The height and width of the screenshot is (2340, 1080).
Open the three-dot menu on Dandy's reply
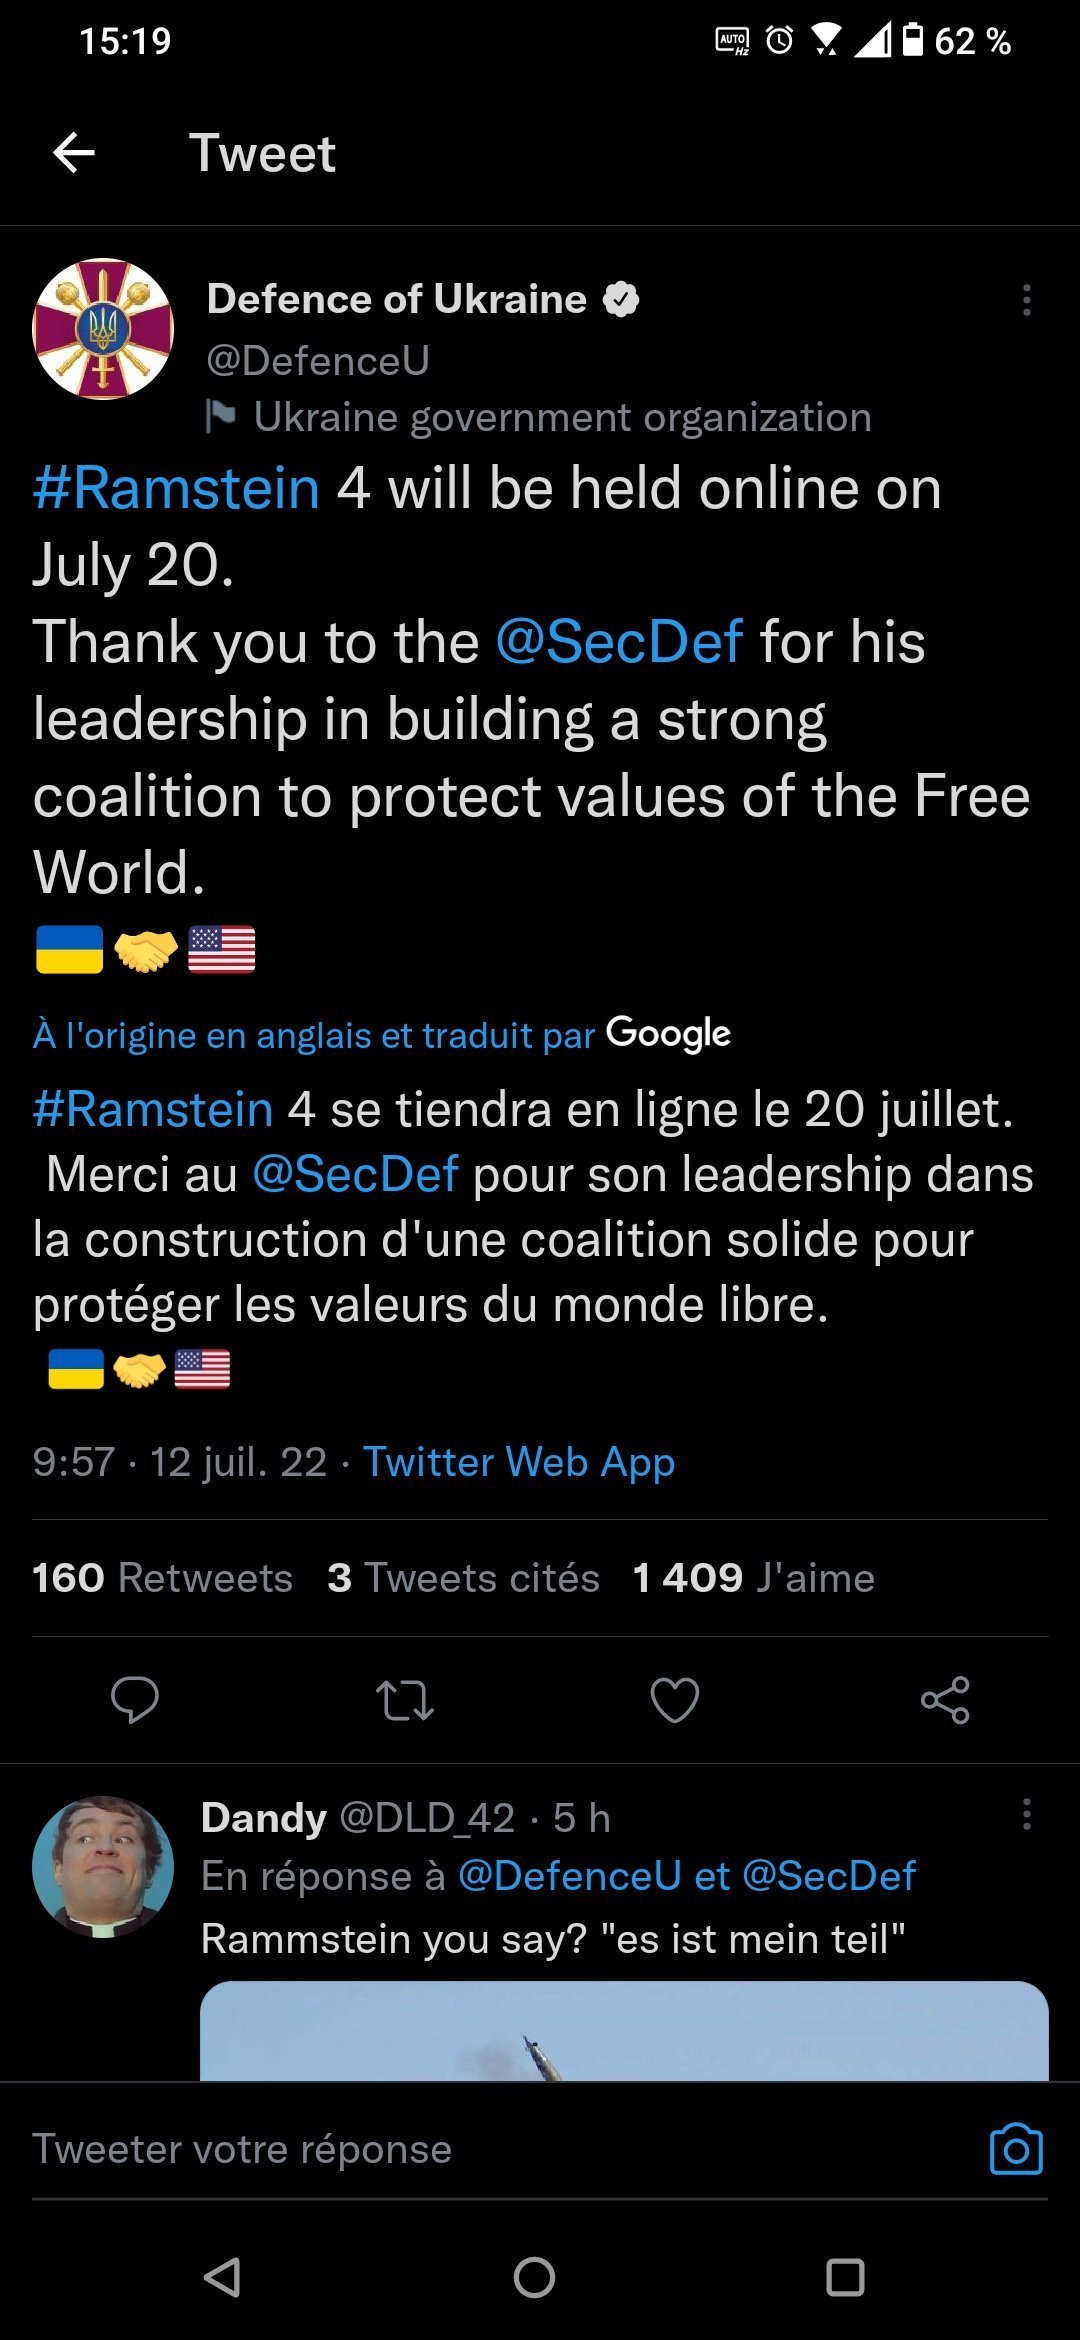(1026, 1814)
